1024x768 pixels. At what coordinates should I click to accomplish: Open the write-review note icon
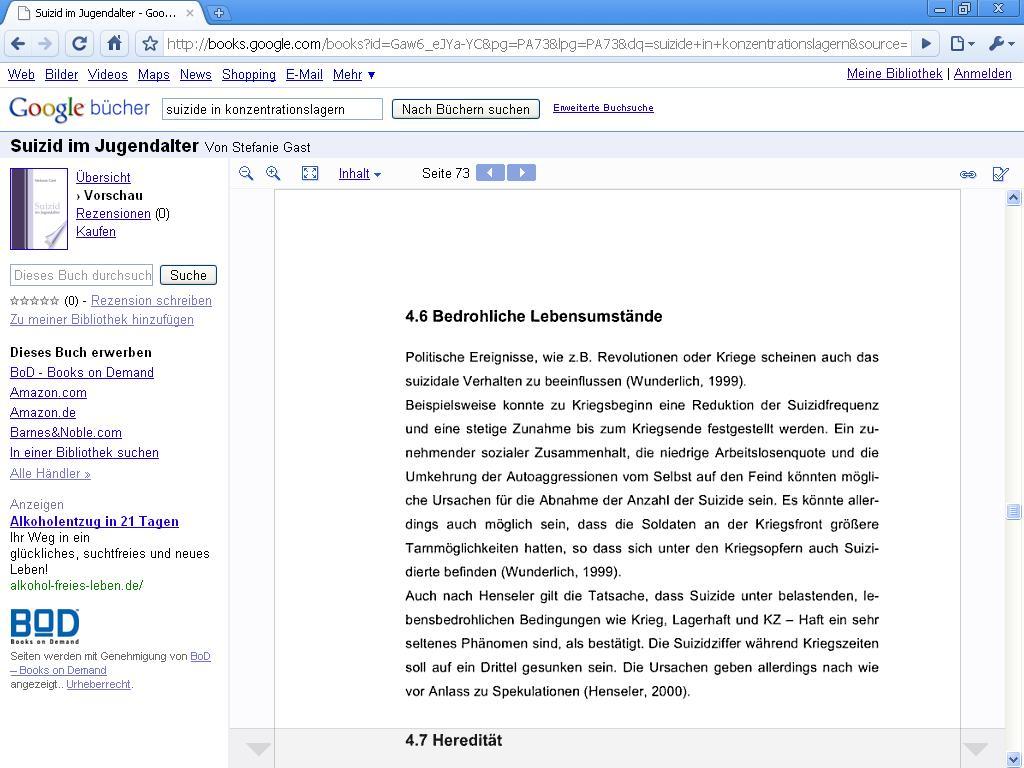(1000, 174)
